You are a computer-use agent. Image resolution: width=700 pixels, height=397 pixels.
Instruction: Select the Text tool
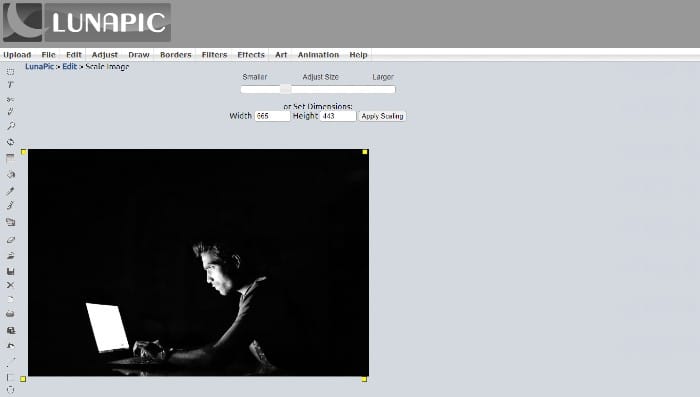click(x=10, y=85)
